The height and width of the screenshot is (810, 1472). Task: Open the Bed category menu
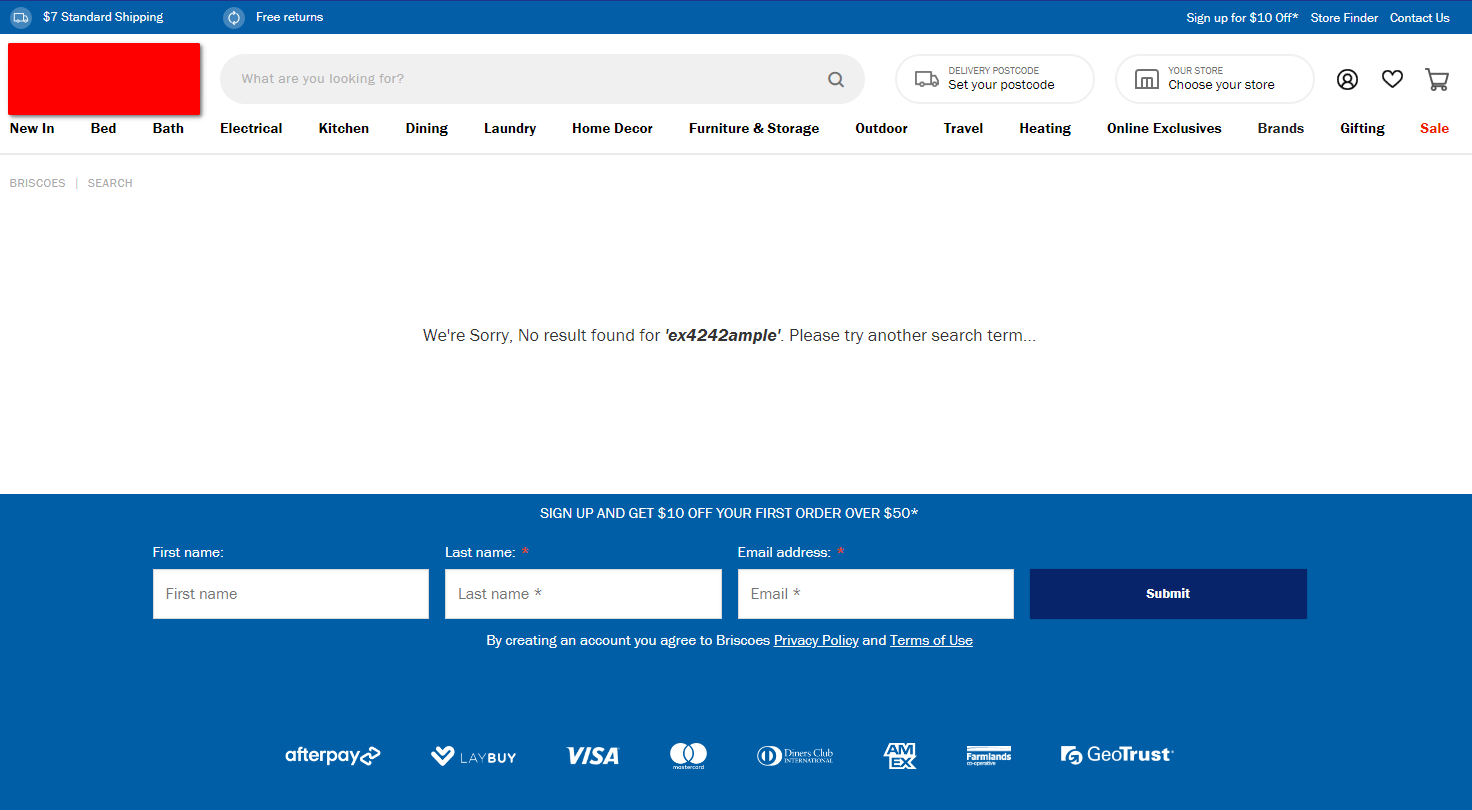click(x=103, y=128)
